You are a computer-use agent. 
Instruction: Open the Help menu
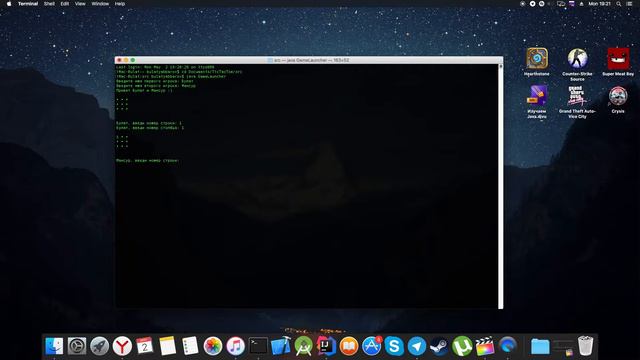pyautogui.click(x=120, y=4)
